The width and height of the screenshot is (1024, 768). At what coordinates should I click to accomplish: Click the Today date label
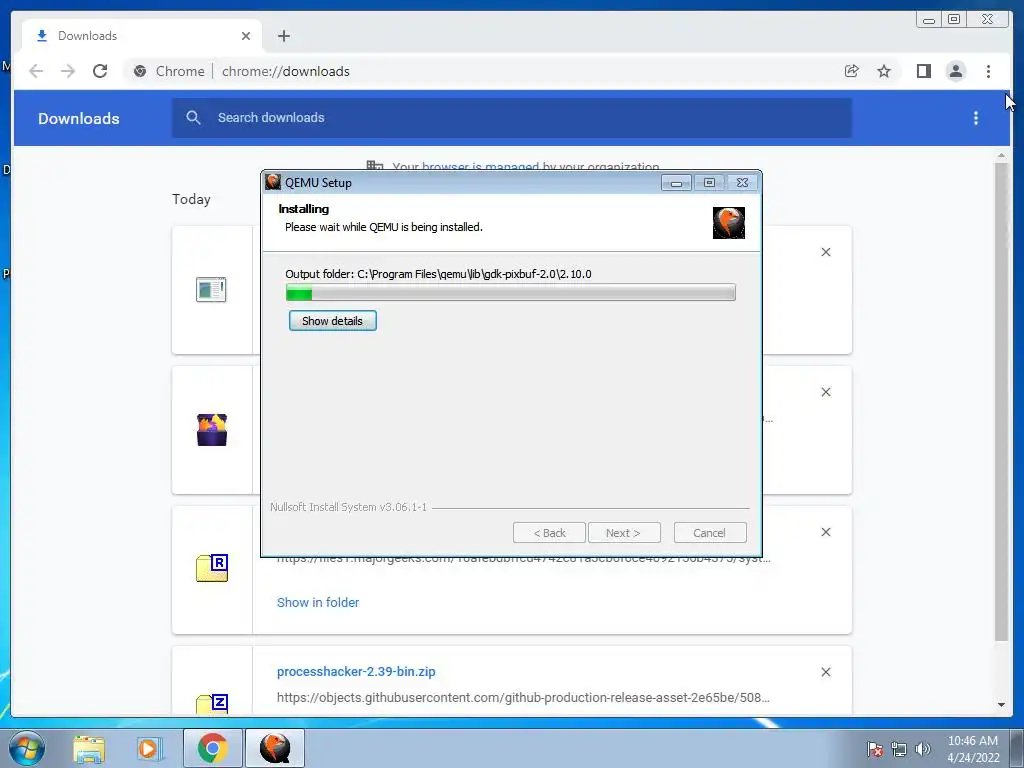[x=191, y=199]
